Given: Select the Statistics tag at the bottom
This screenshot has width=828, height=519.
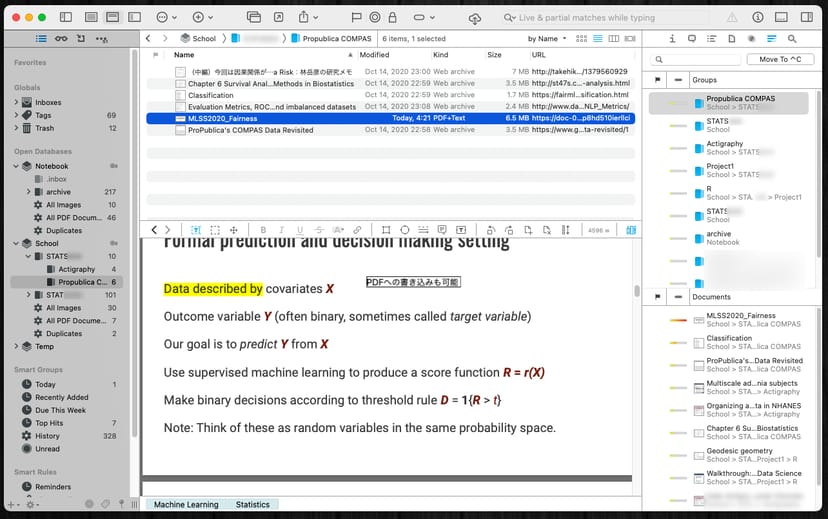Looking at the screenshot, I should pos(252,505).
